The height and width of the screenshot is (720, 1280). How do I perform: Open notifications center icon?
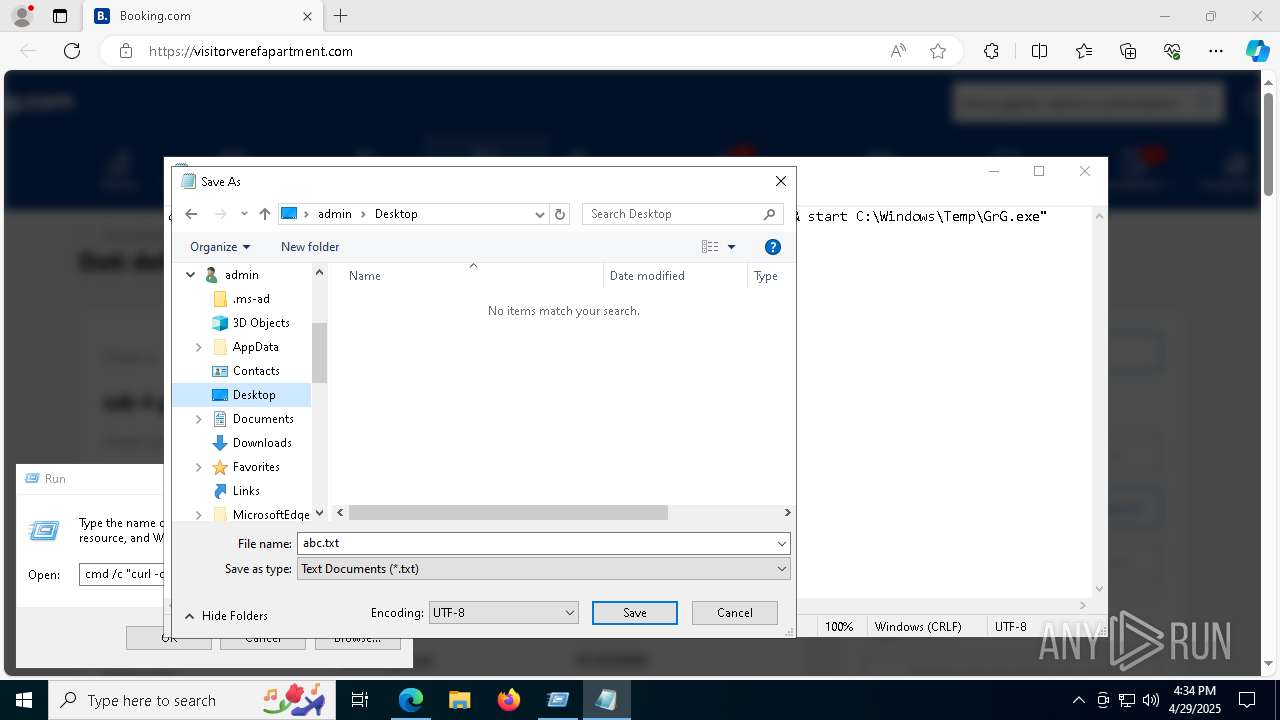point(1247,700)
